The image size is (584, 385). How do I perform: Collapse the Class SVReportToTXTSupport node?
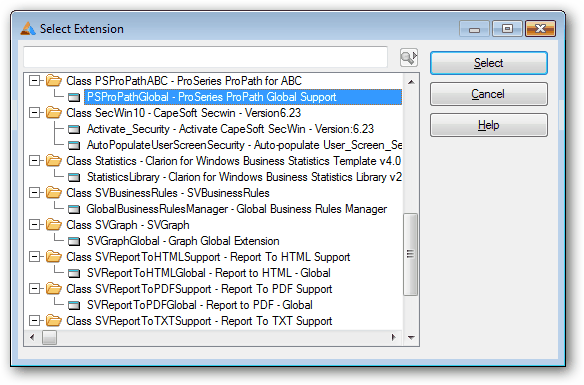(x=34, y=321)
